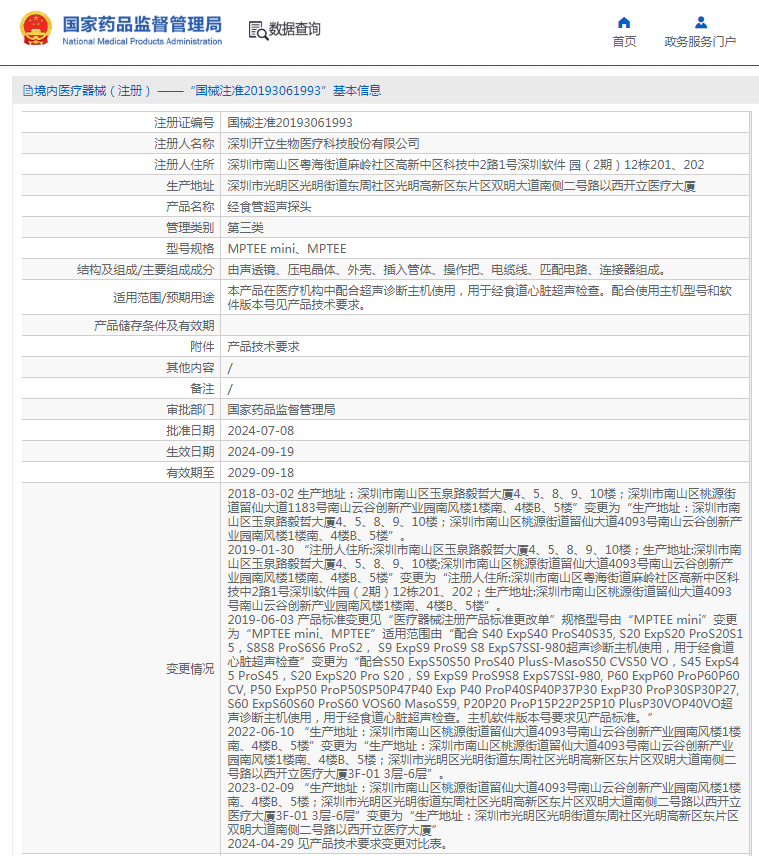Click the slash value in 备注 row
The width and height of the screenshot is (759, 856).
coord(230,389)
